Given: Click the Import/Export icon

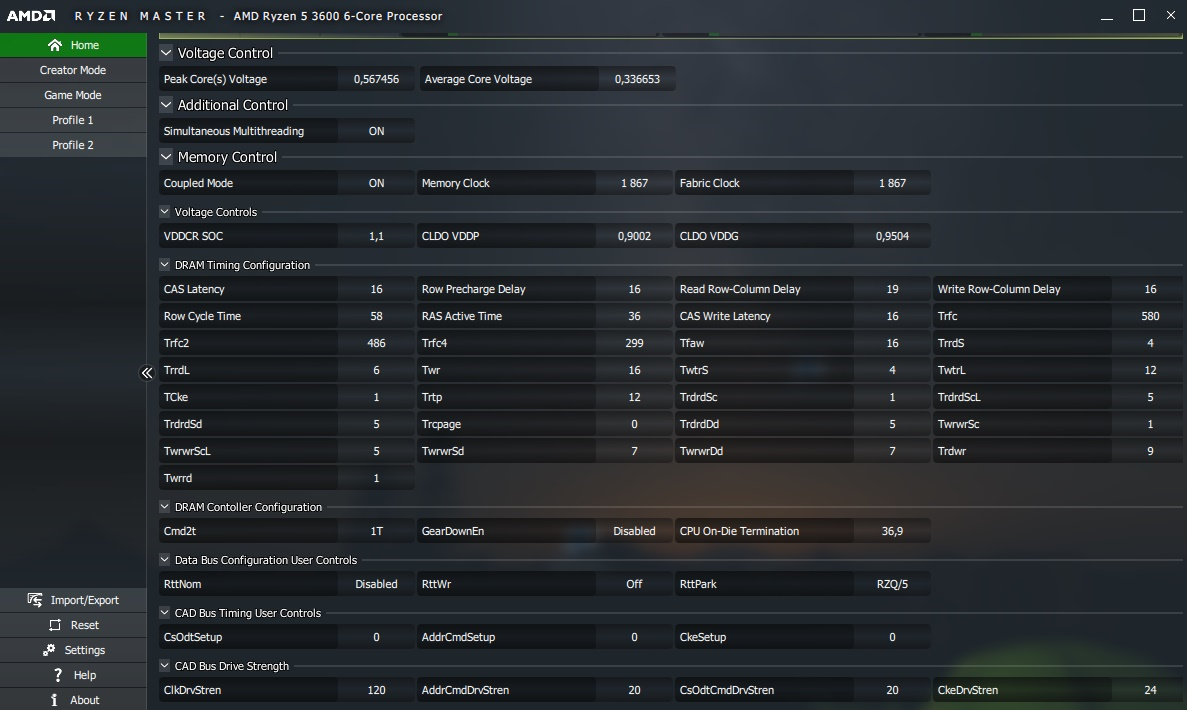Looking at the screenshot, I should coord(35,600).
